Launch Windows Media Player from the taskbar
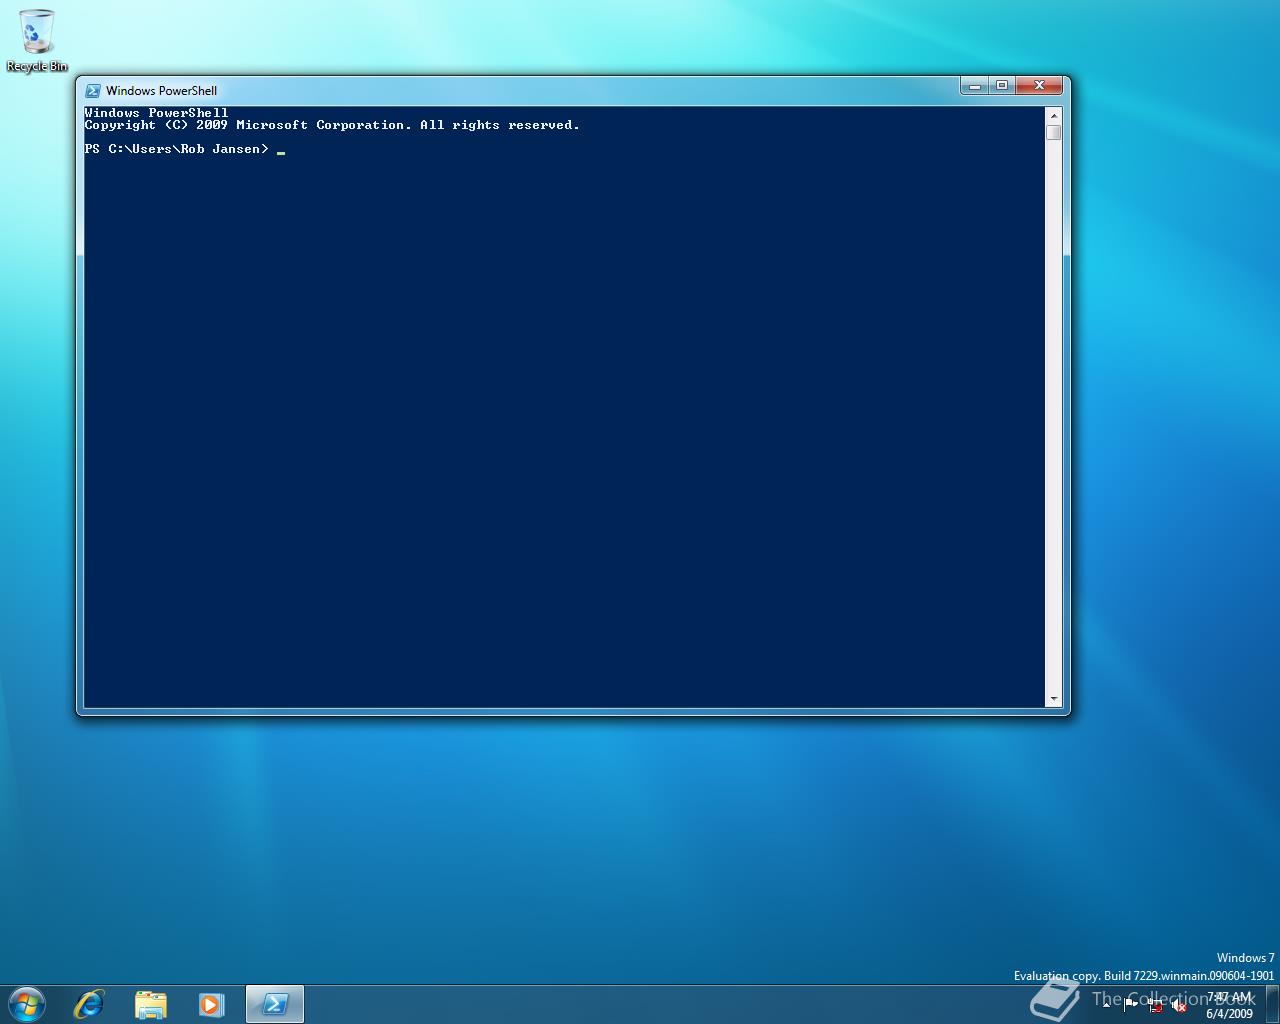 pos(211,1004)
